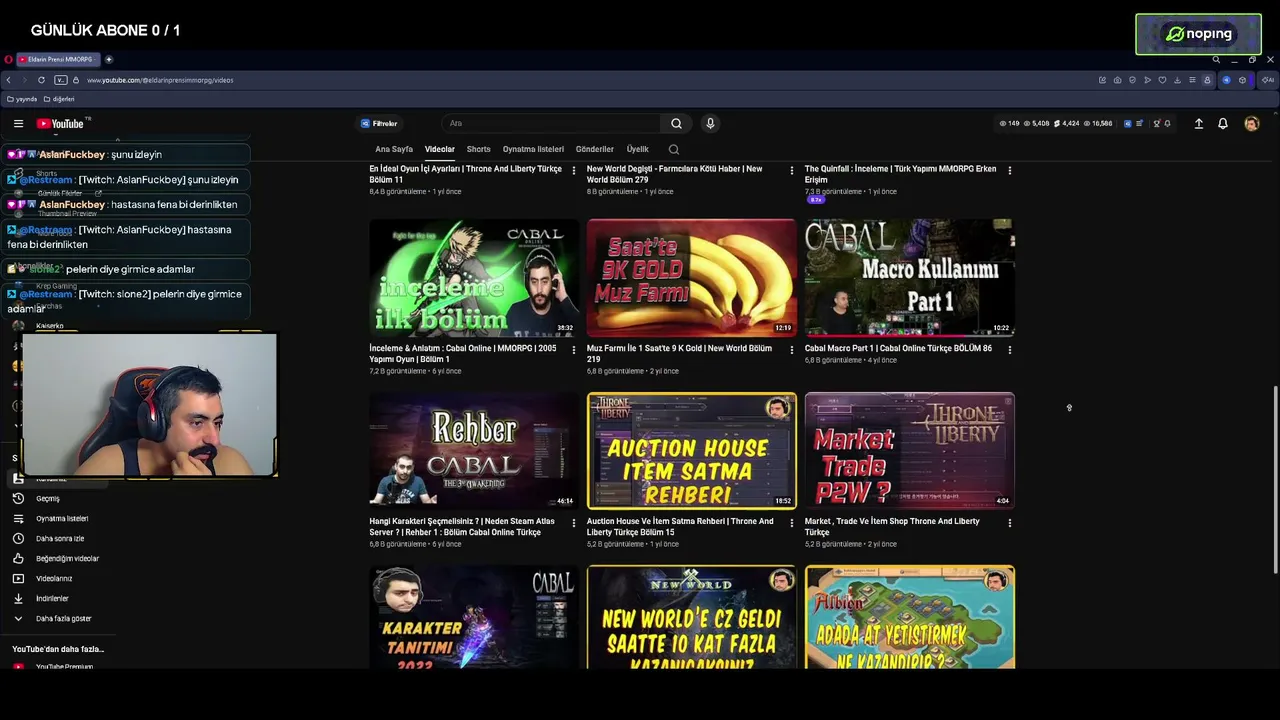Click the Opera browser menu logo
1280x720 pixels.
tap(8, 59)
